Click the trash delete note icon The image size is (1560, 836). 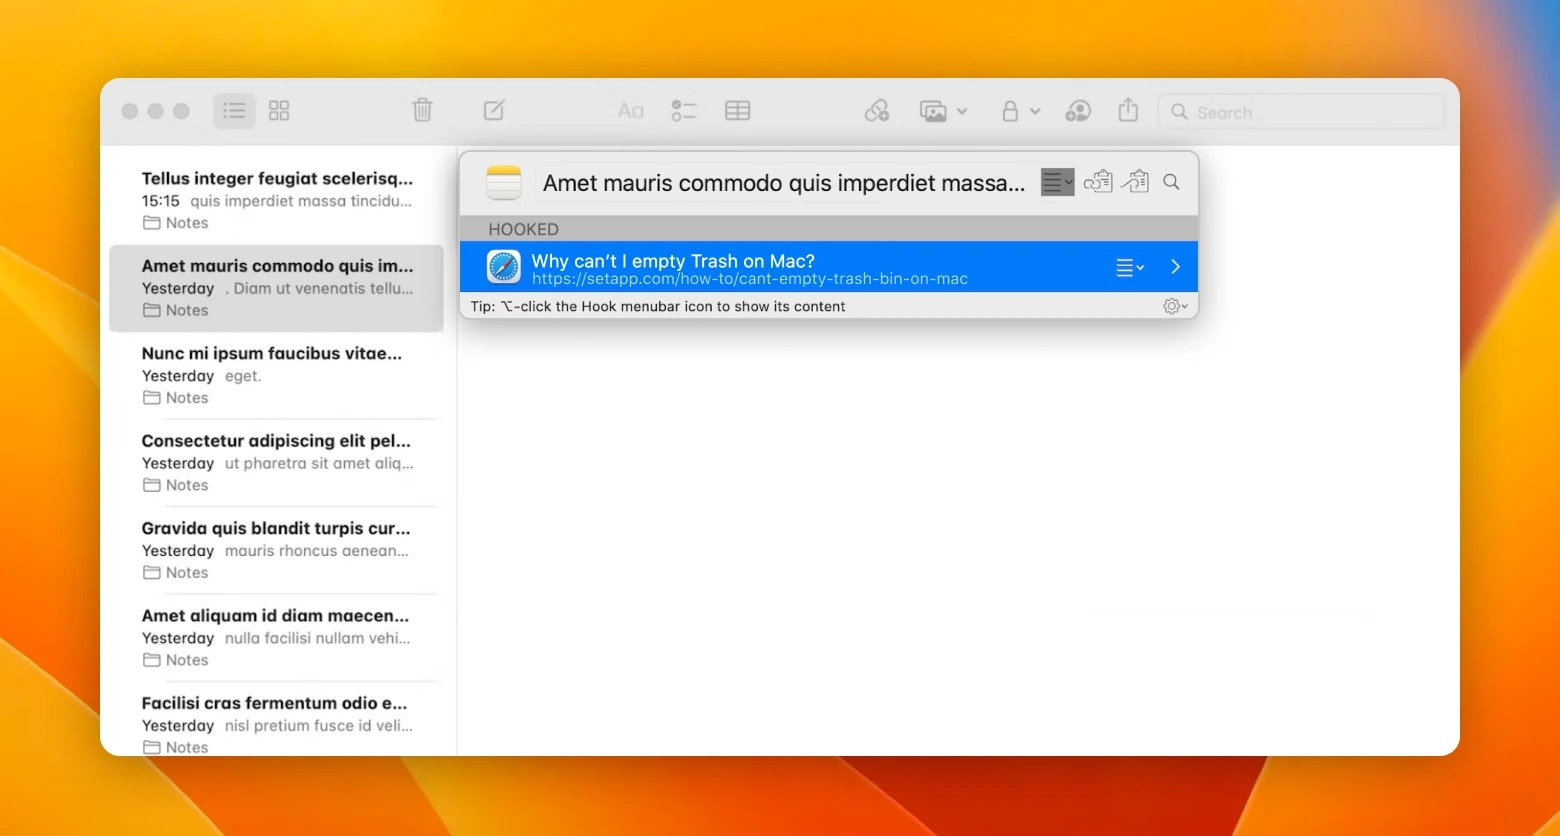tap(422, 111)
